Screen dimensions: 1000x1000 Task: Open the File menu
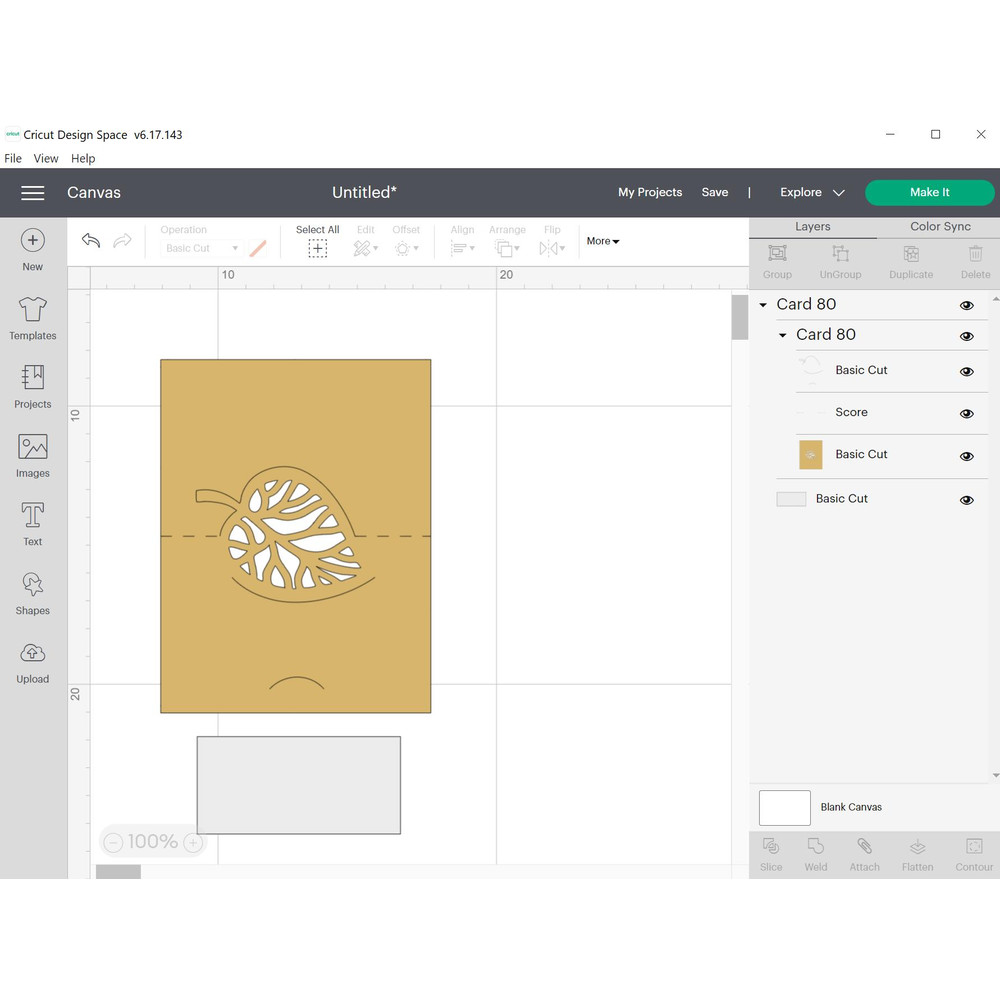click(13, 158)
